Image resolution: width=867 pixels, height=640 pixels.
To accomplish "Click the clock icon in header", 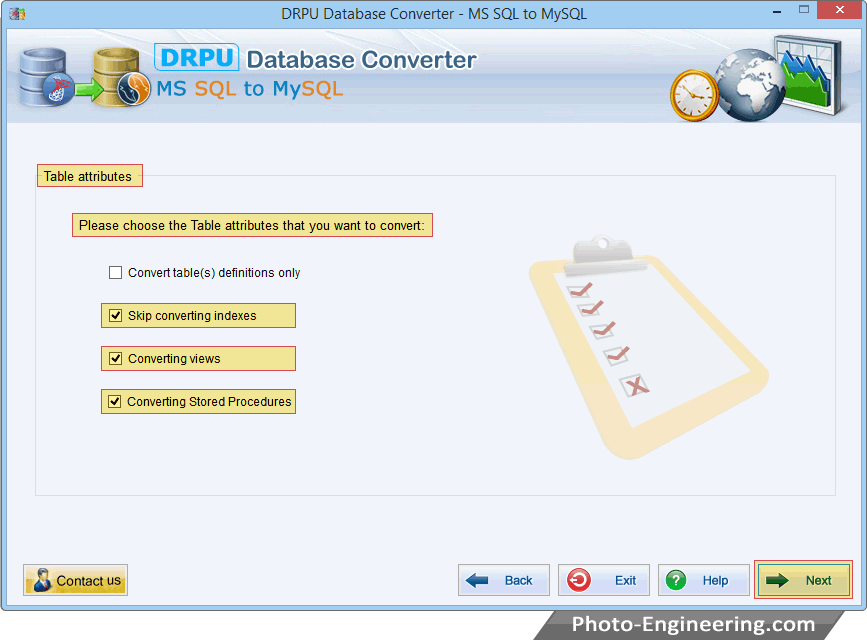I will pos(694,95).
